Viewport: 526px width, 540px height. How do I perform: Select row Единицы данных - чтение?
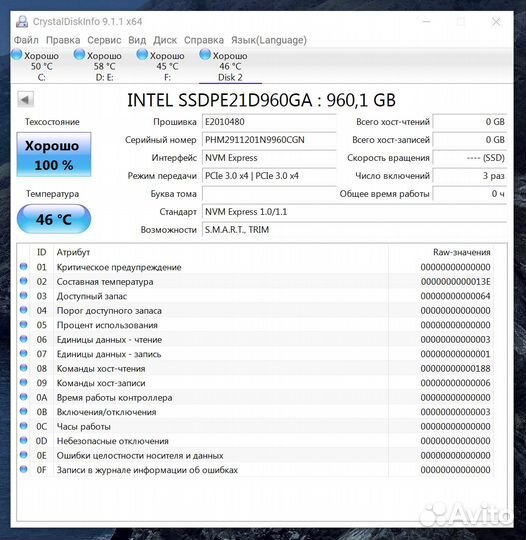click(255, 340)
